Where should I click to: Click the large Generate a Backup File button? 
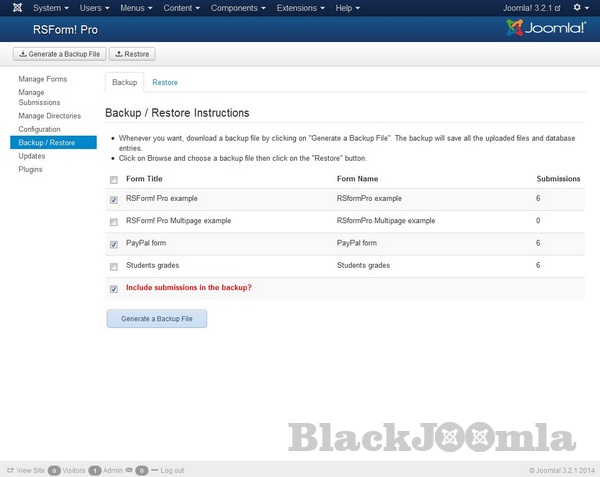click(x=156, y=318)
